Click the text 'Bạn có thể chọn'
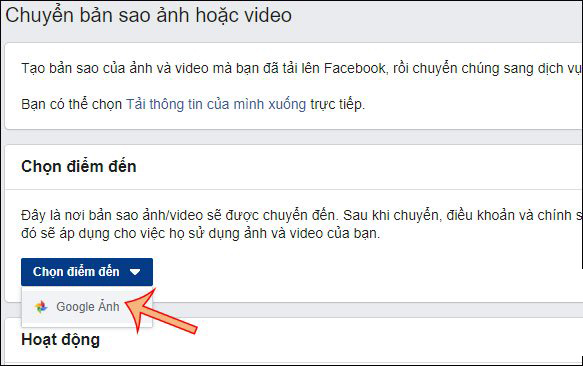The width and height of the screenshot is (583, 366). tap(71, 105)
